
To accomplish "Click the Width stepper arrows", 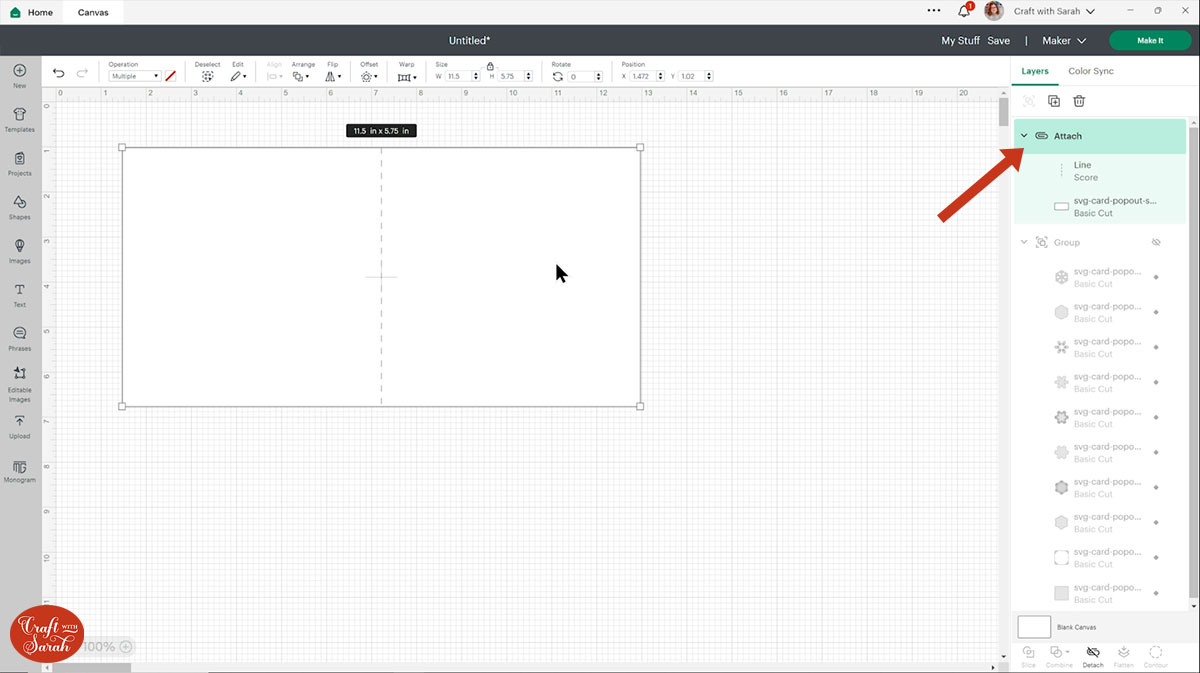I will 478,76.
